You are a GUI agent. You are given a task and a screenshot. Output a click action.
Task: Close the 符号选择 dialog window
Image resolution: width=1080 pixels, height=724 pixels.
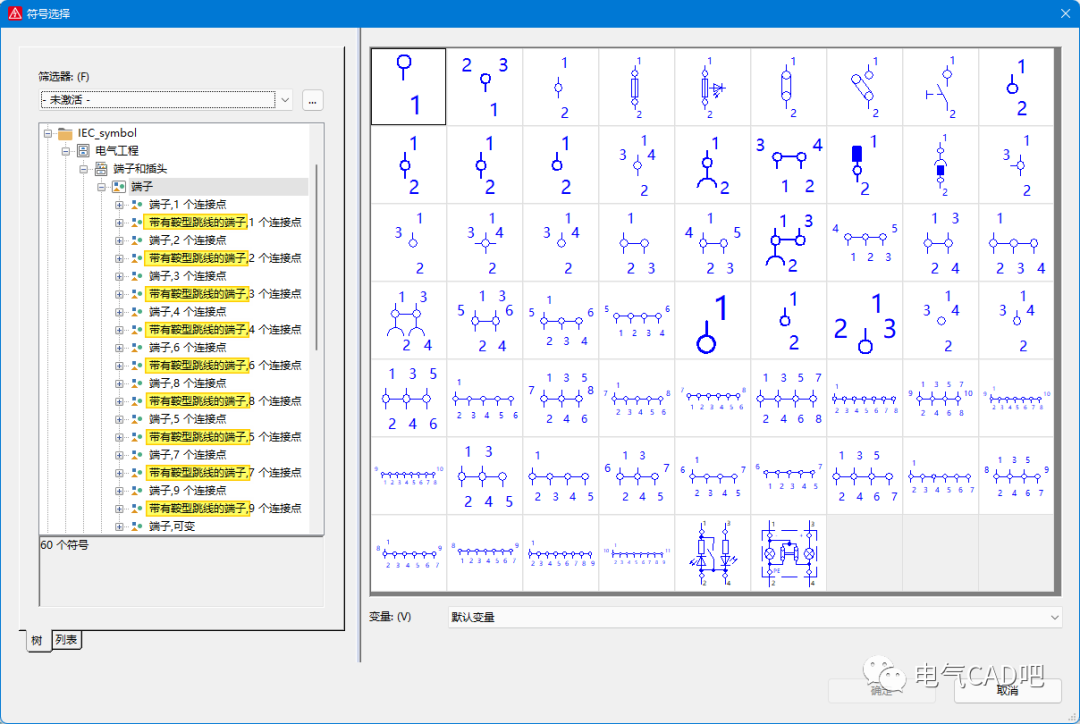click(x=1065, y=13)
